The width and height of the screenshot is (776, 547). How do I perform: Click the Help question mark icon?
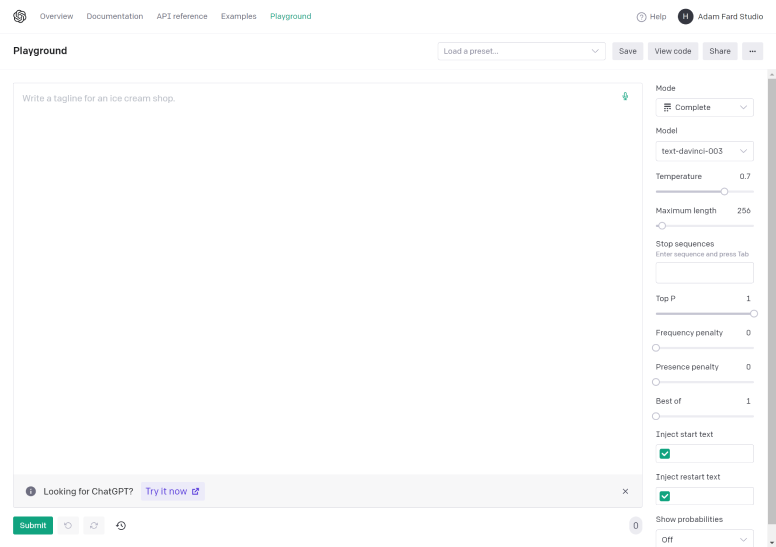(641, 17)
